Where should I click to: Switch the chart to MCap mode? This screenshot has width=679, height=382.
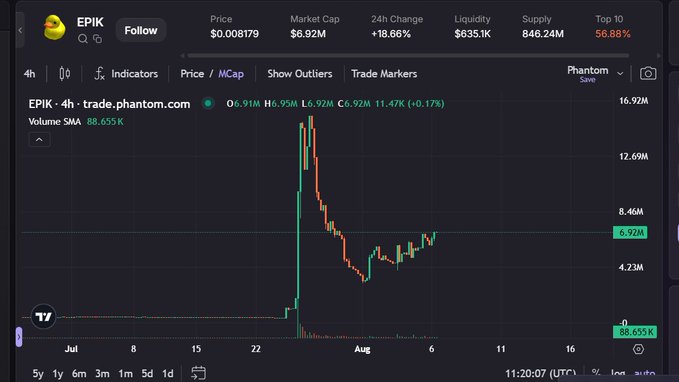point(231,74)
